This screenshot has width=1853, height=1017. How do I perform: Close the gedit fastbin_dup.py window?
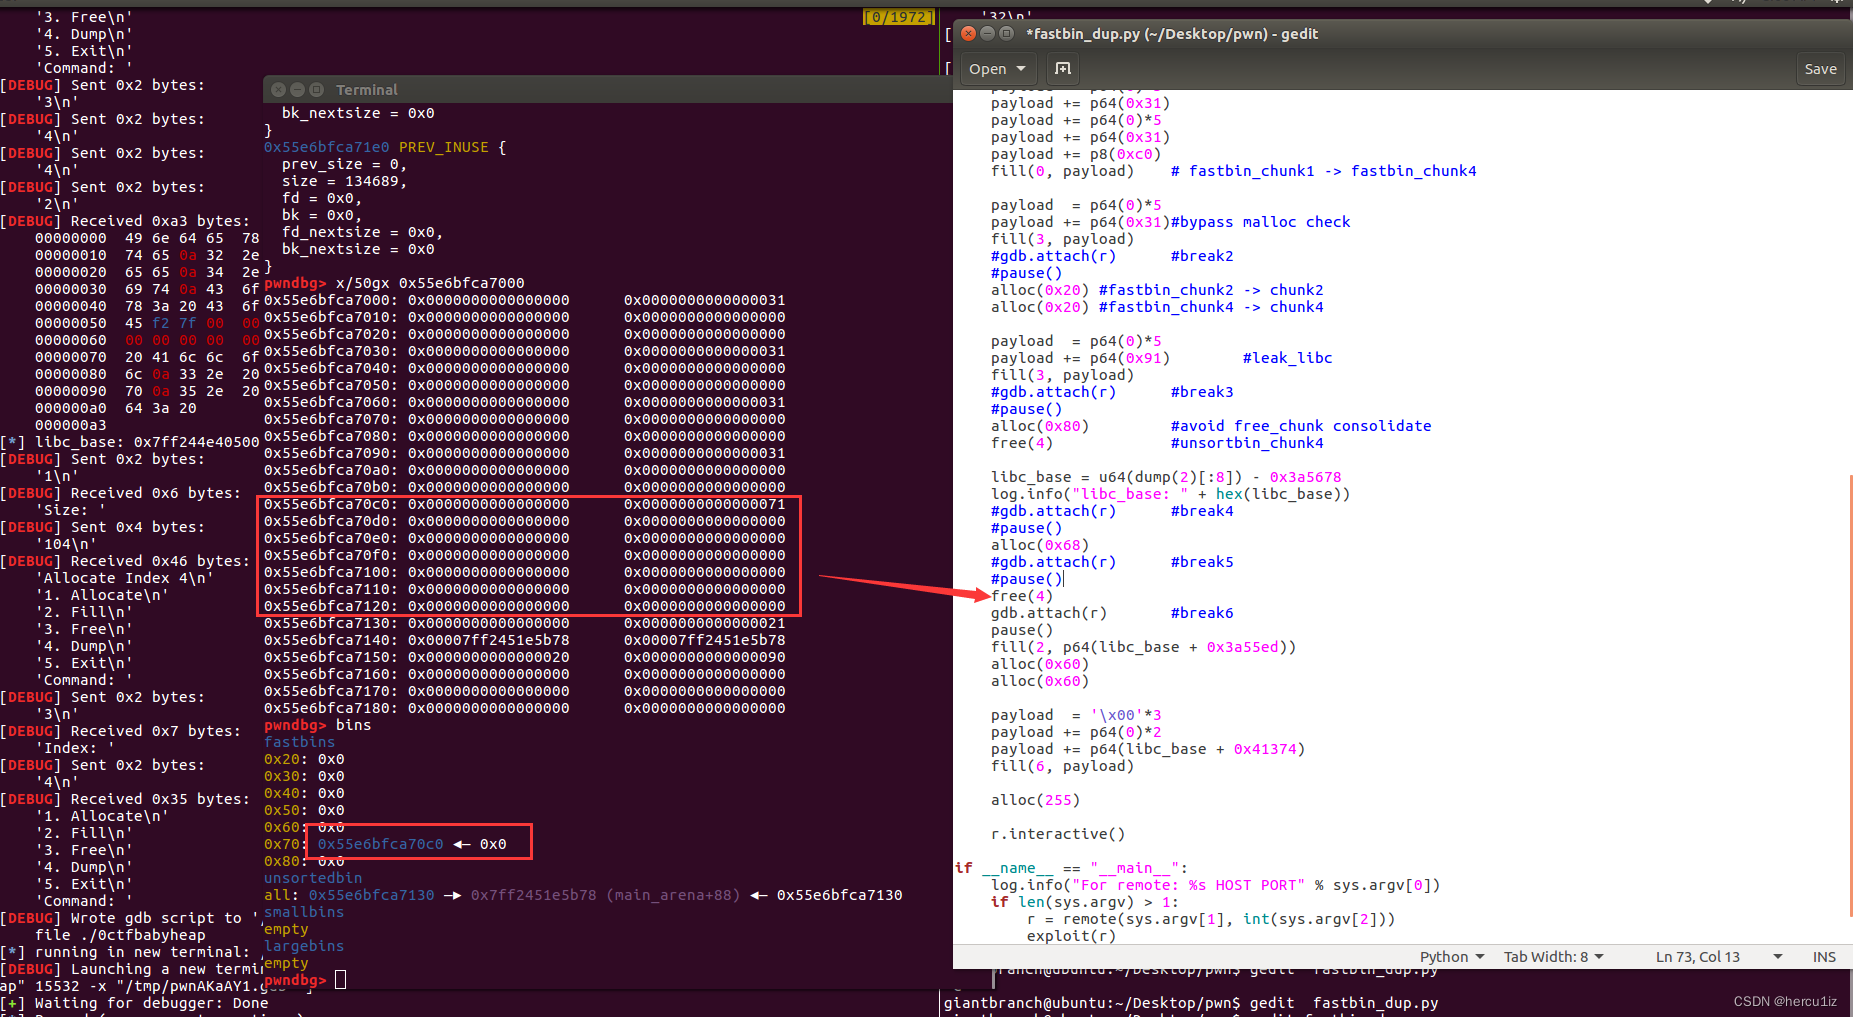click(x=968, y=33)
